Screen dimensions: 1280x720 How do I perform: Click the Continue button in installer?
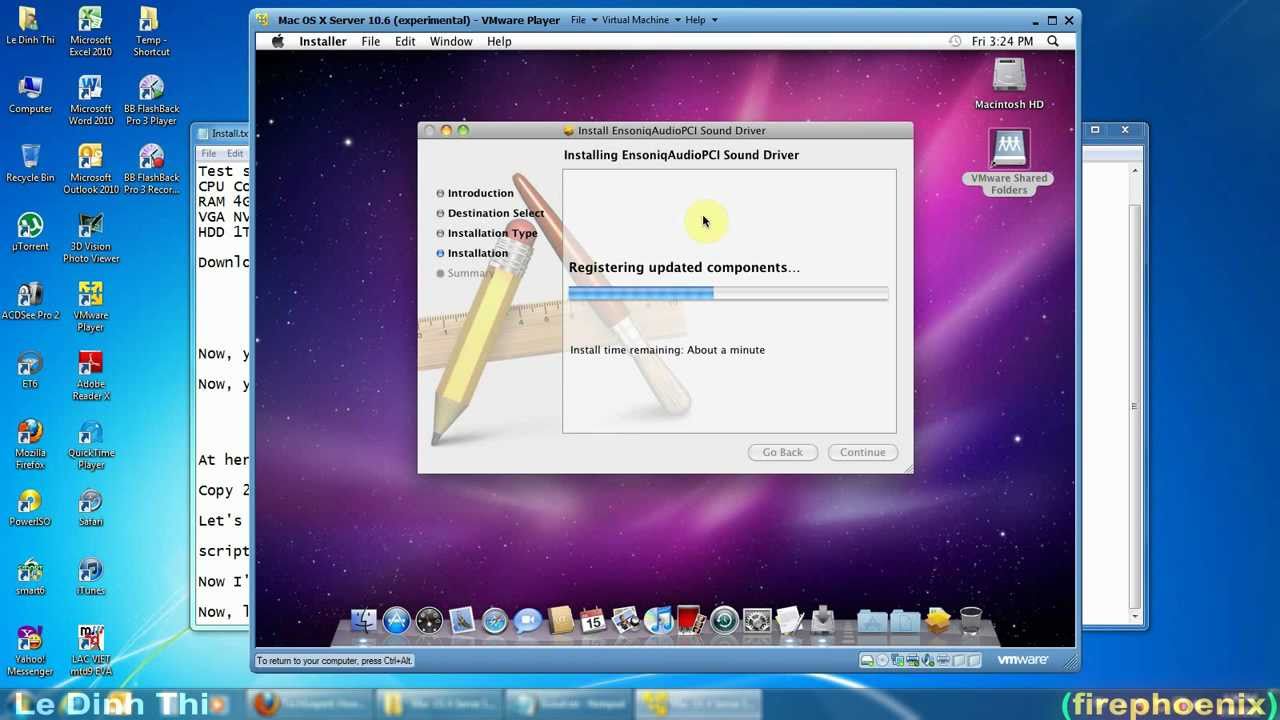tap(862, 452)
